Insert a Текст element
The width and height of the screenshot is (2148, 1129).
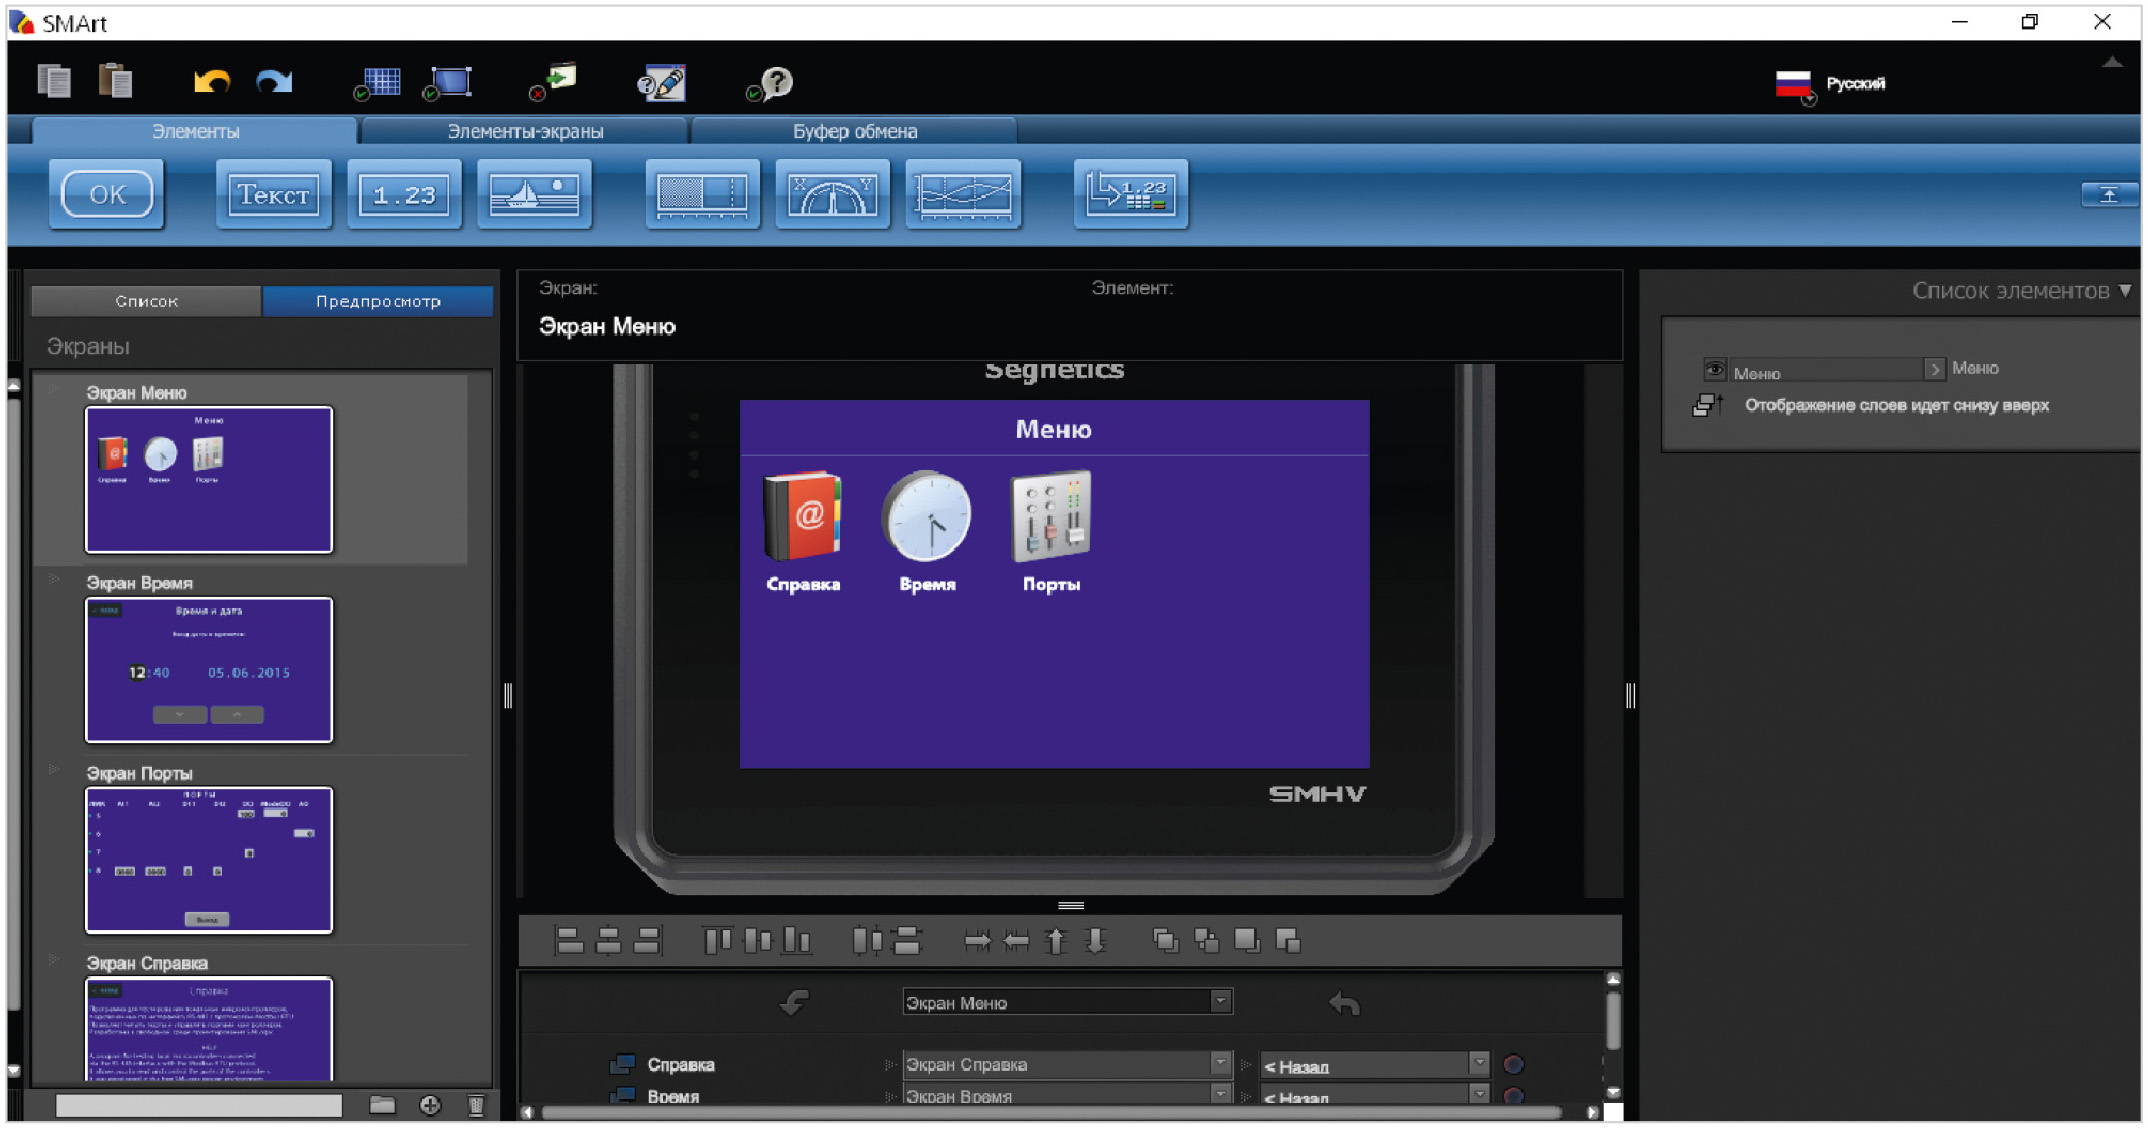pyautogui.click(x=273, y=194)
